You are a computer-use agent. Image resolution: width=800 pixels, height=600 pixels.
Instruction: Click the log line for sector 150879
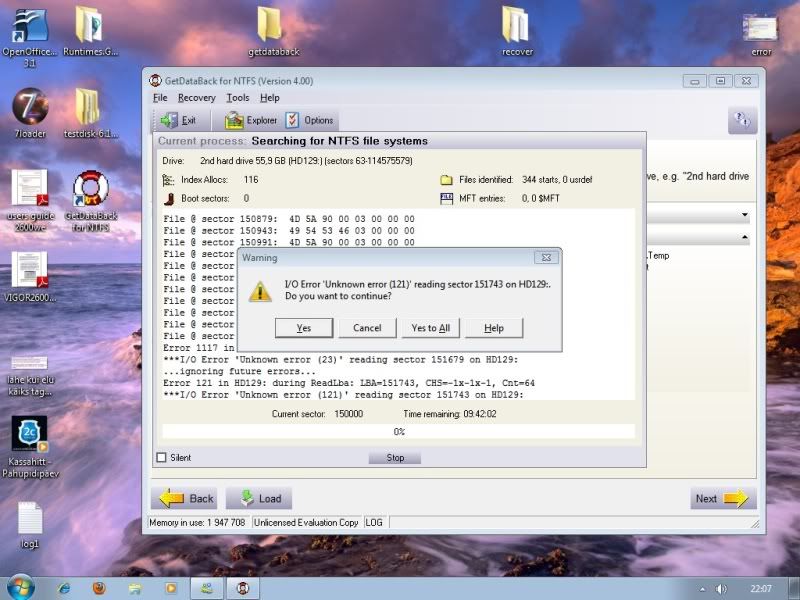(x=289, y=219)
